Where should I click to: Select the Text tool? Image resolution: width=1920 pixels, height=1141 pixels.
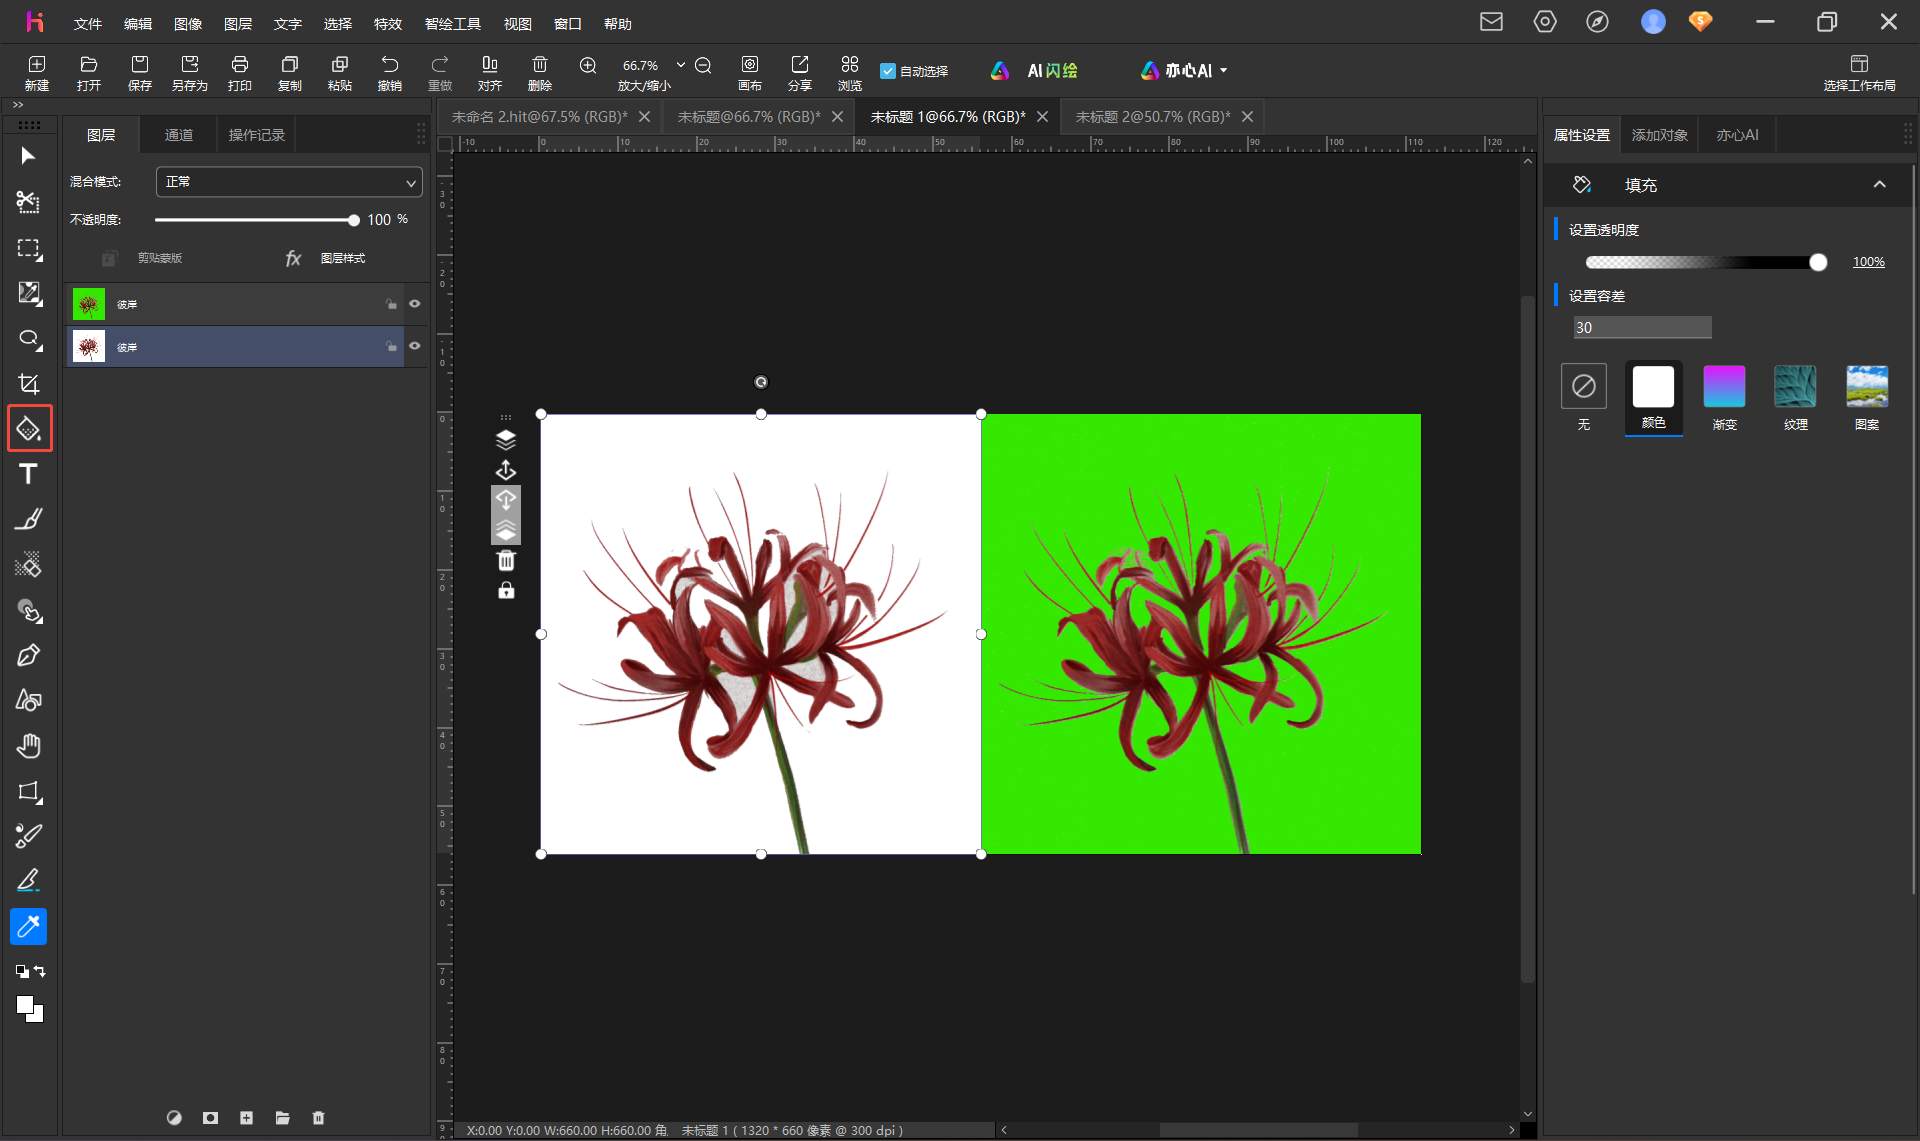click(28, 474)
